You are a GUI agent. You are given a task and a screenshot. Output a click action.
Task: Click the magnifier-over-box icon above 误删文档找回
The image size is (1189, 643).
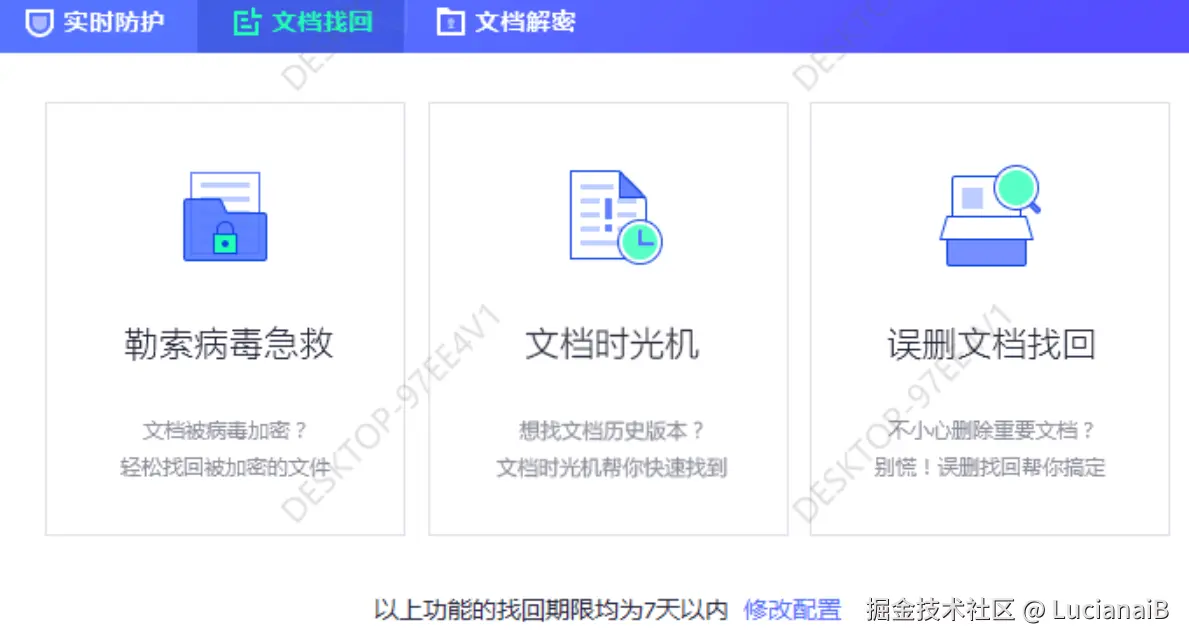[985, 215]
